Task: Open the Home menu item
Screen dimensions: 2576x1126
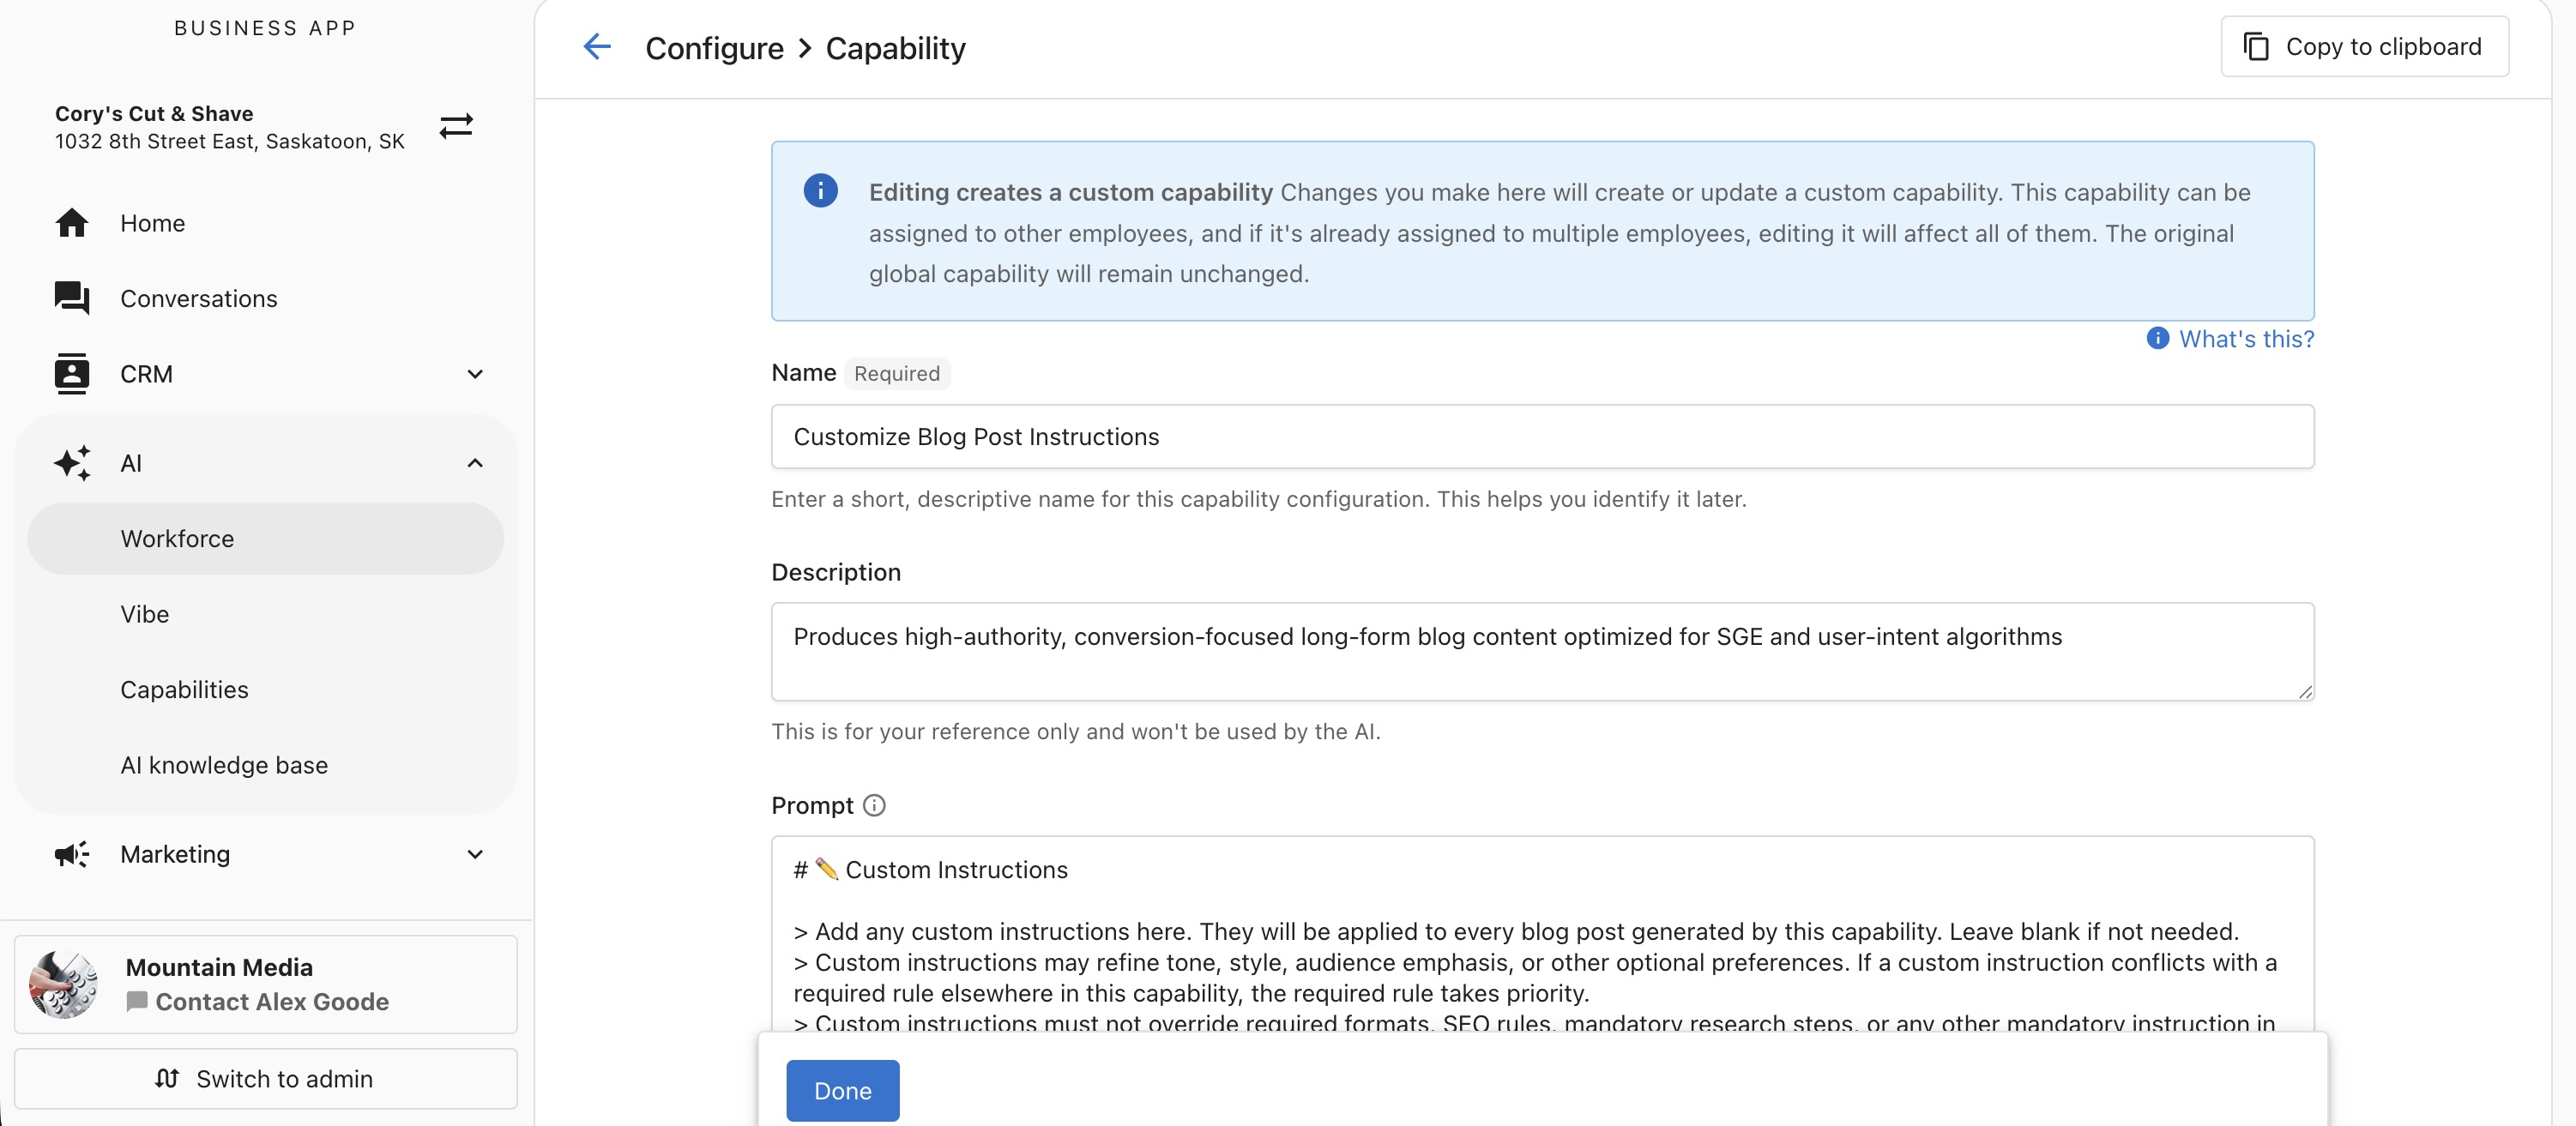Action: [266, 223]
